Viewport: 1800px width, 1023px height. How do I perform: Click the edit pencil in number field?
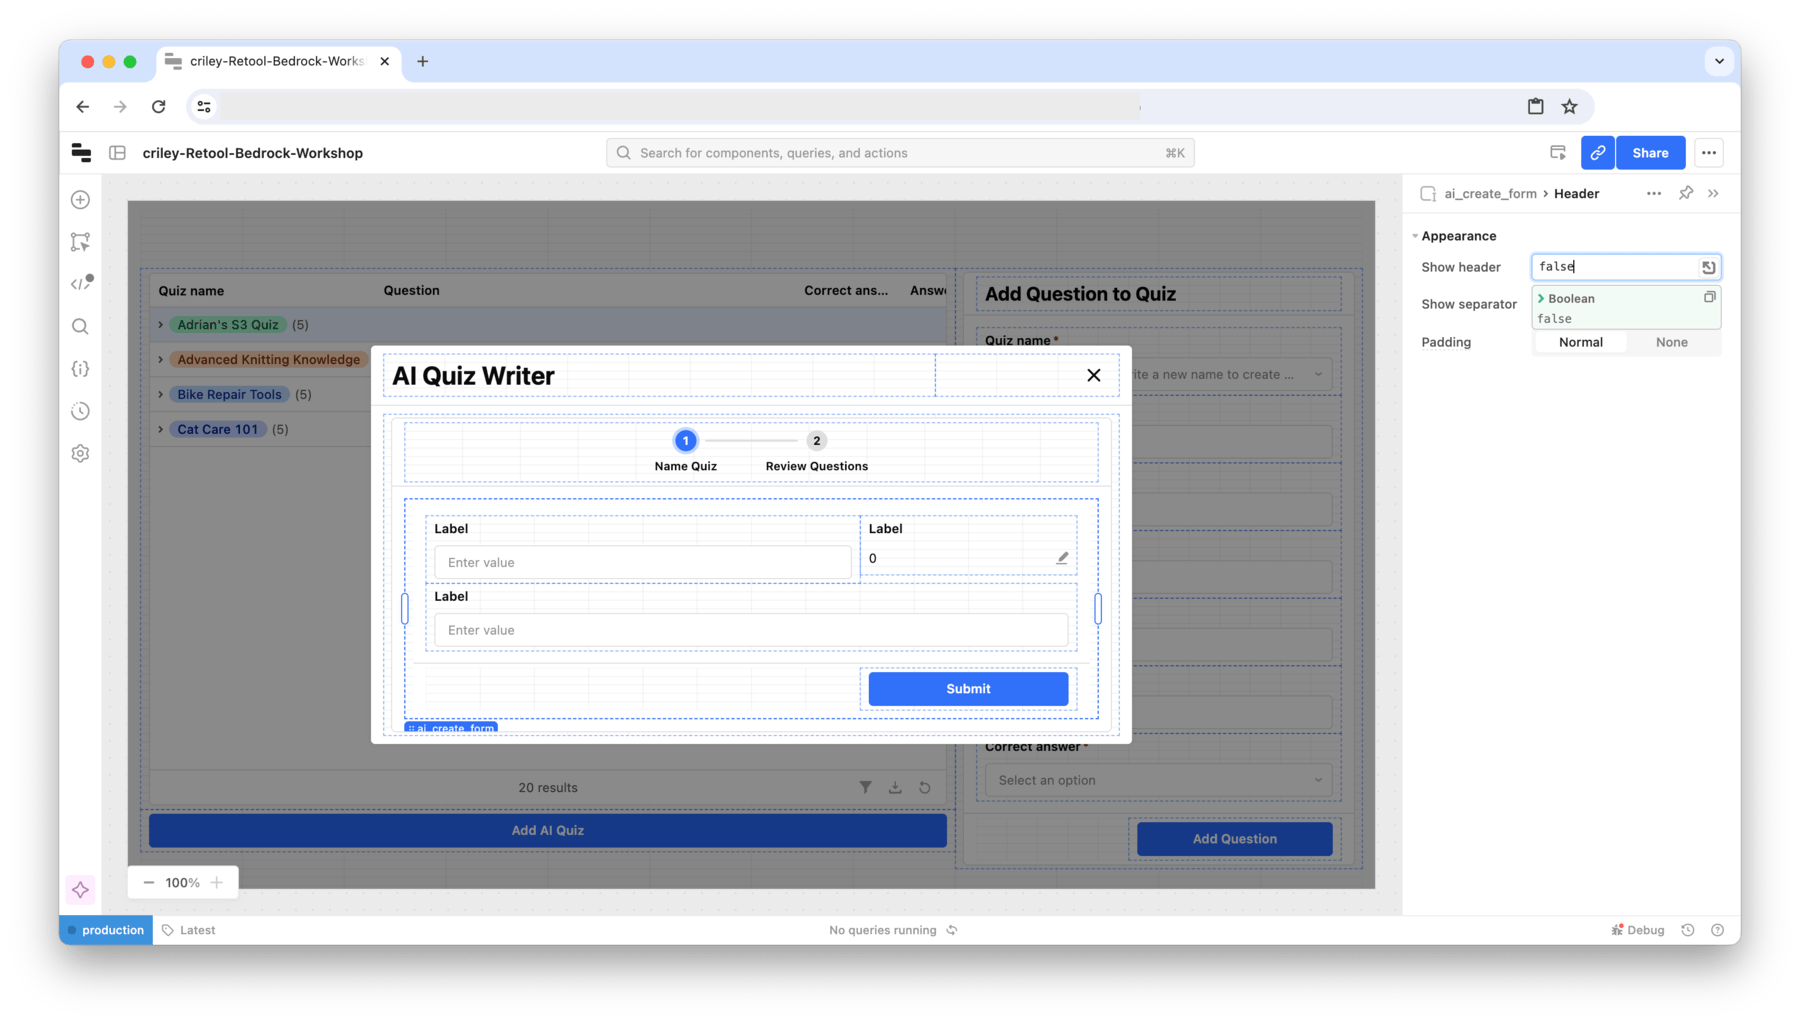1062,558
